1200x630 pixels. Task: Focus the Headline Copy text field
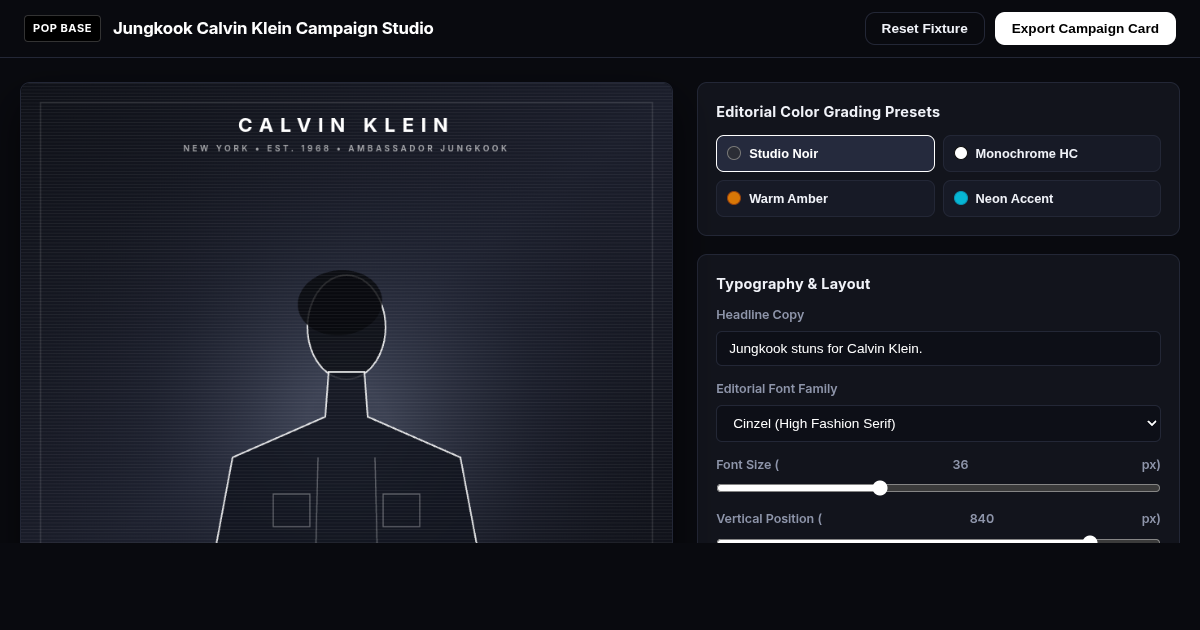[x=938, y=348]
